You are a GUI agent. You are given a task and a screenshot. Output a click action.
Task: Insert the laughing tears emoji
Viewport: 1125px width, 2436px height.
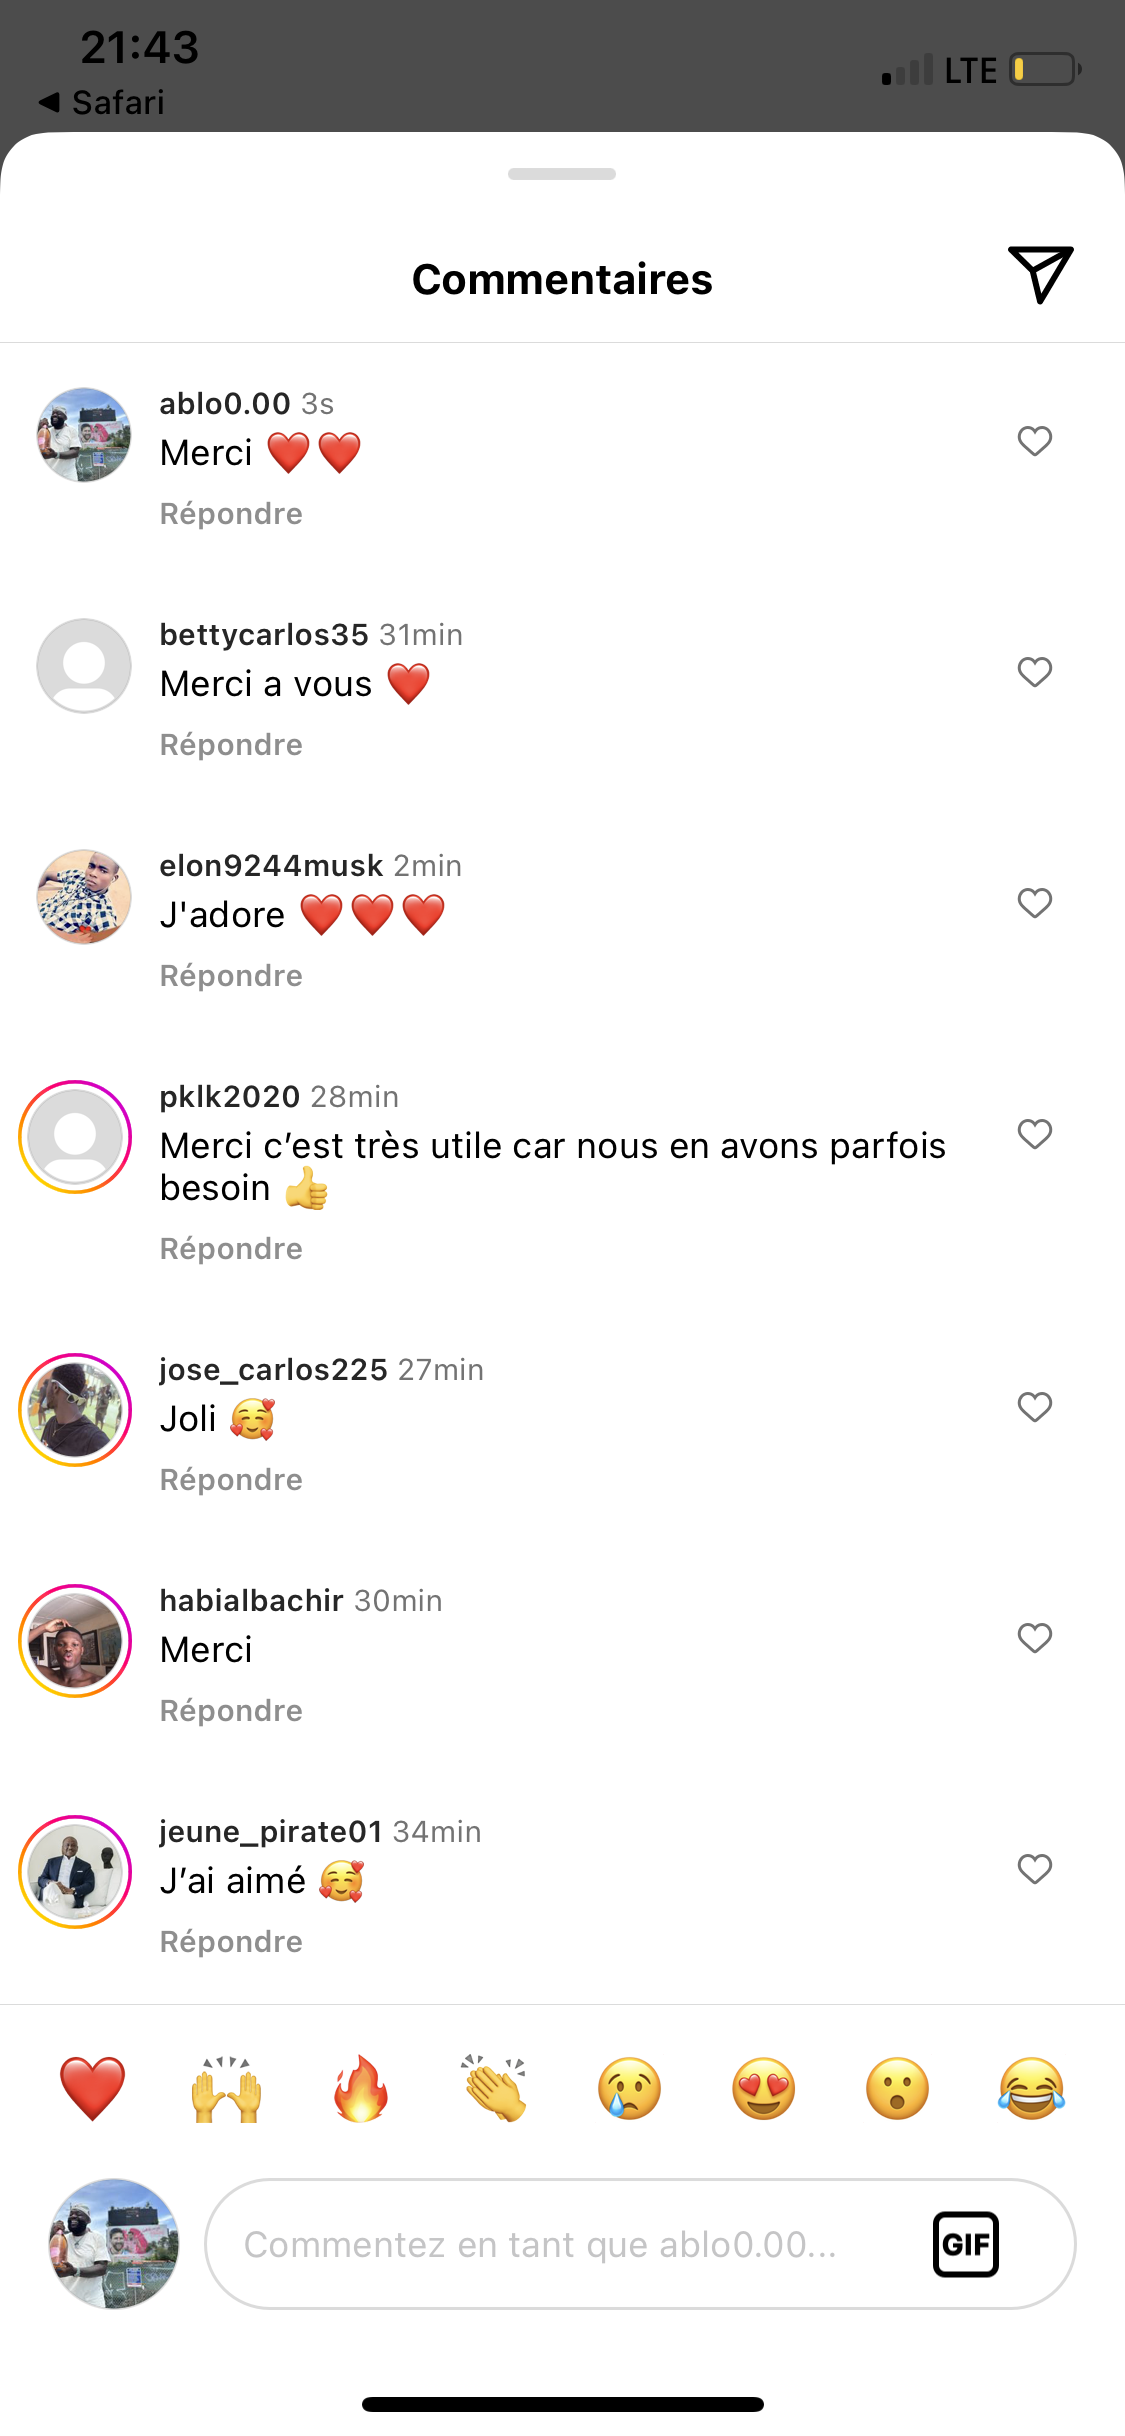pos(1031,2089)
